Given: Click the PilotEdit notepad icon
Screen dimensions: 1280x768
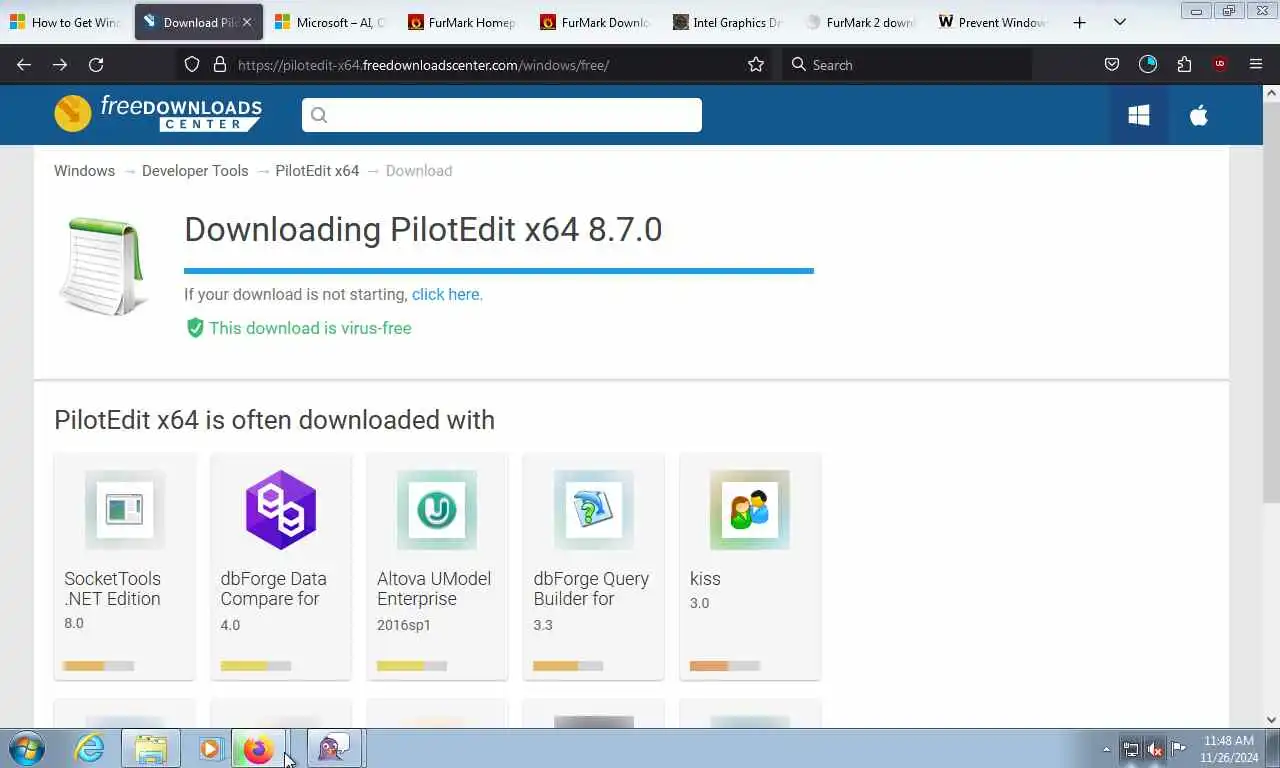Looking at the screenshot, I should pos(104,266).
